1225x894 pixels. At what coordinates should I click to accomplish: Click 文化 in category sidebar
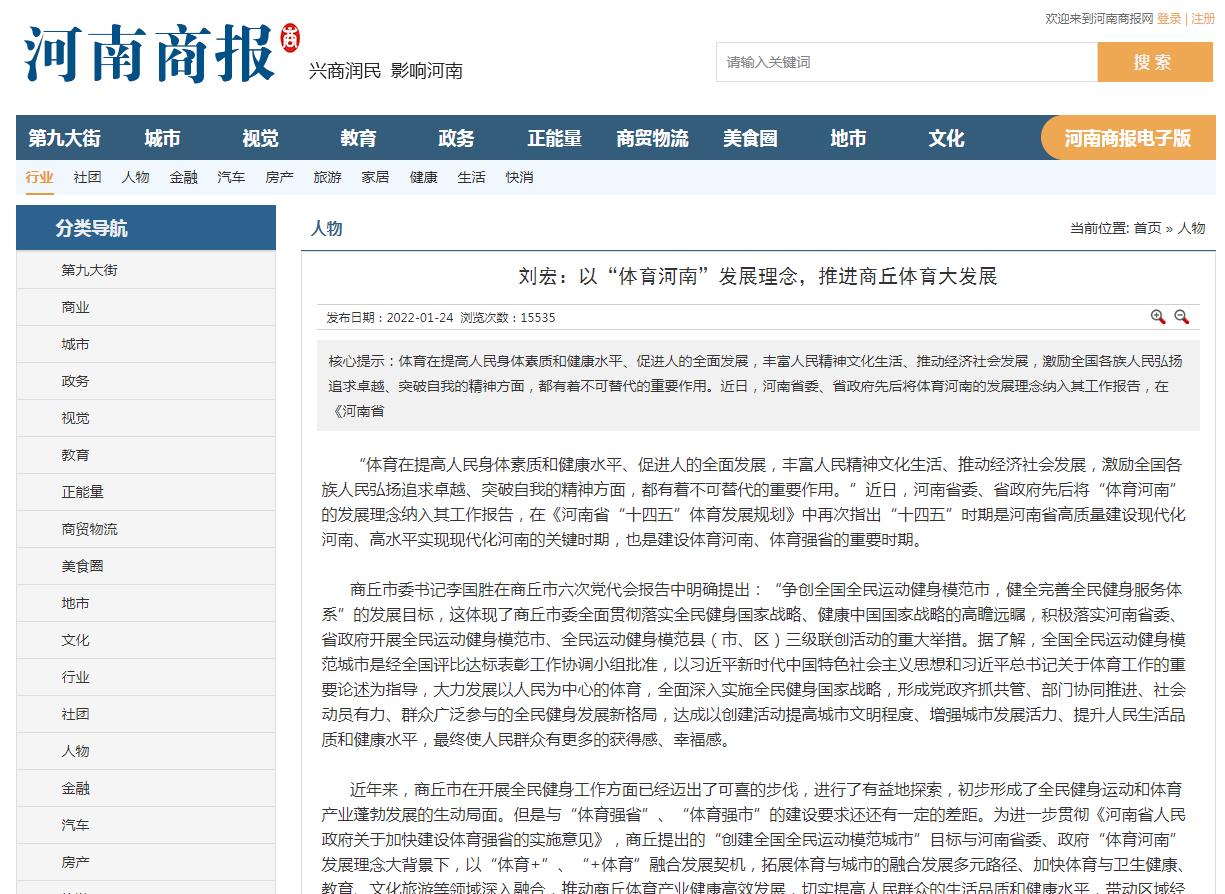[x=146, y=640]
